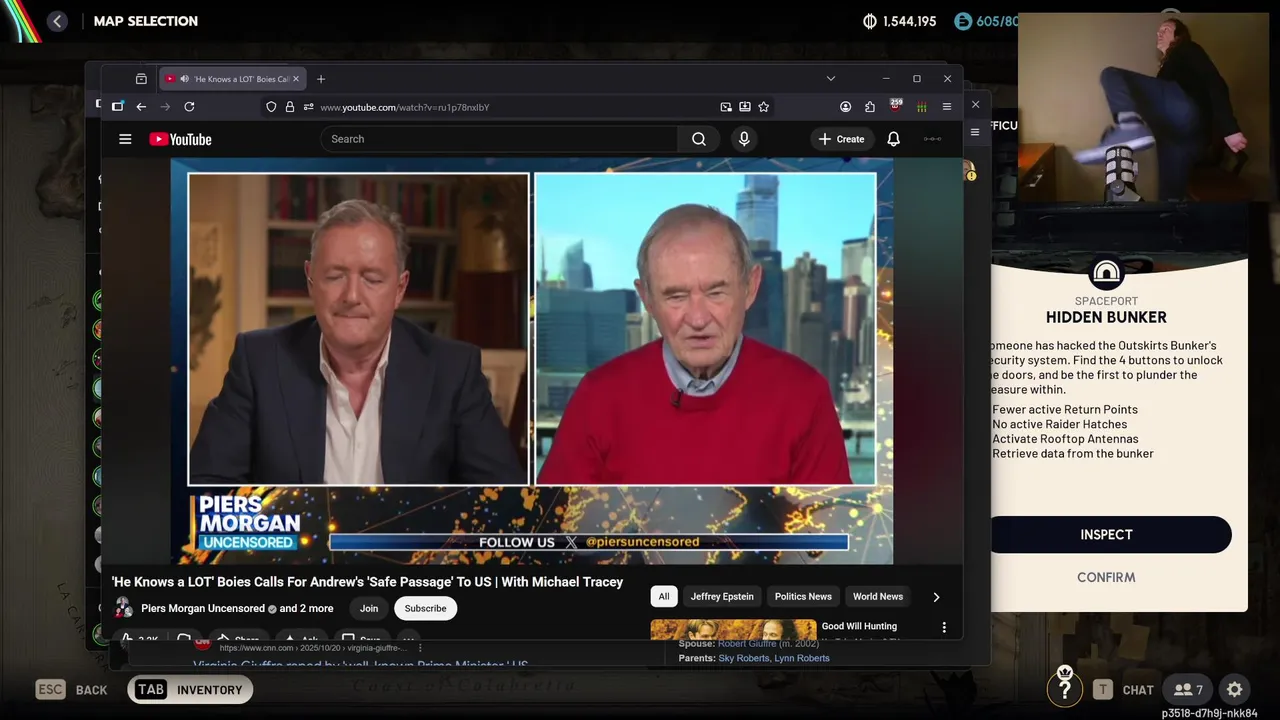This screenshot has width=1280, height=720.
Task: Open the YouTube Create menu
Action: [x=841, y=139]
